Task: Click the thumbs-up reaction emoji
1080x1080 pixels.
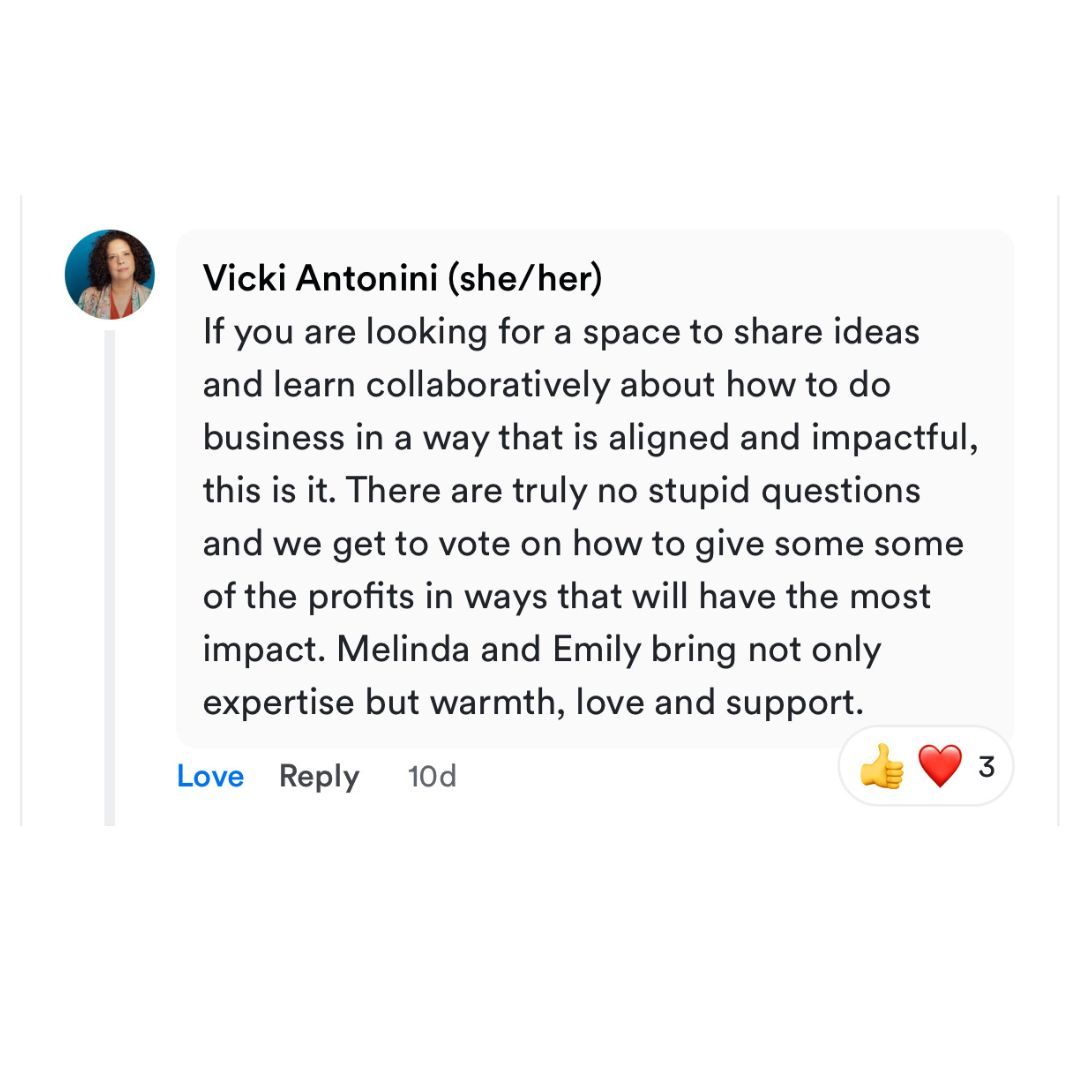Action: (x=881, y=768)
